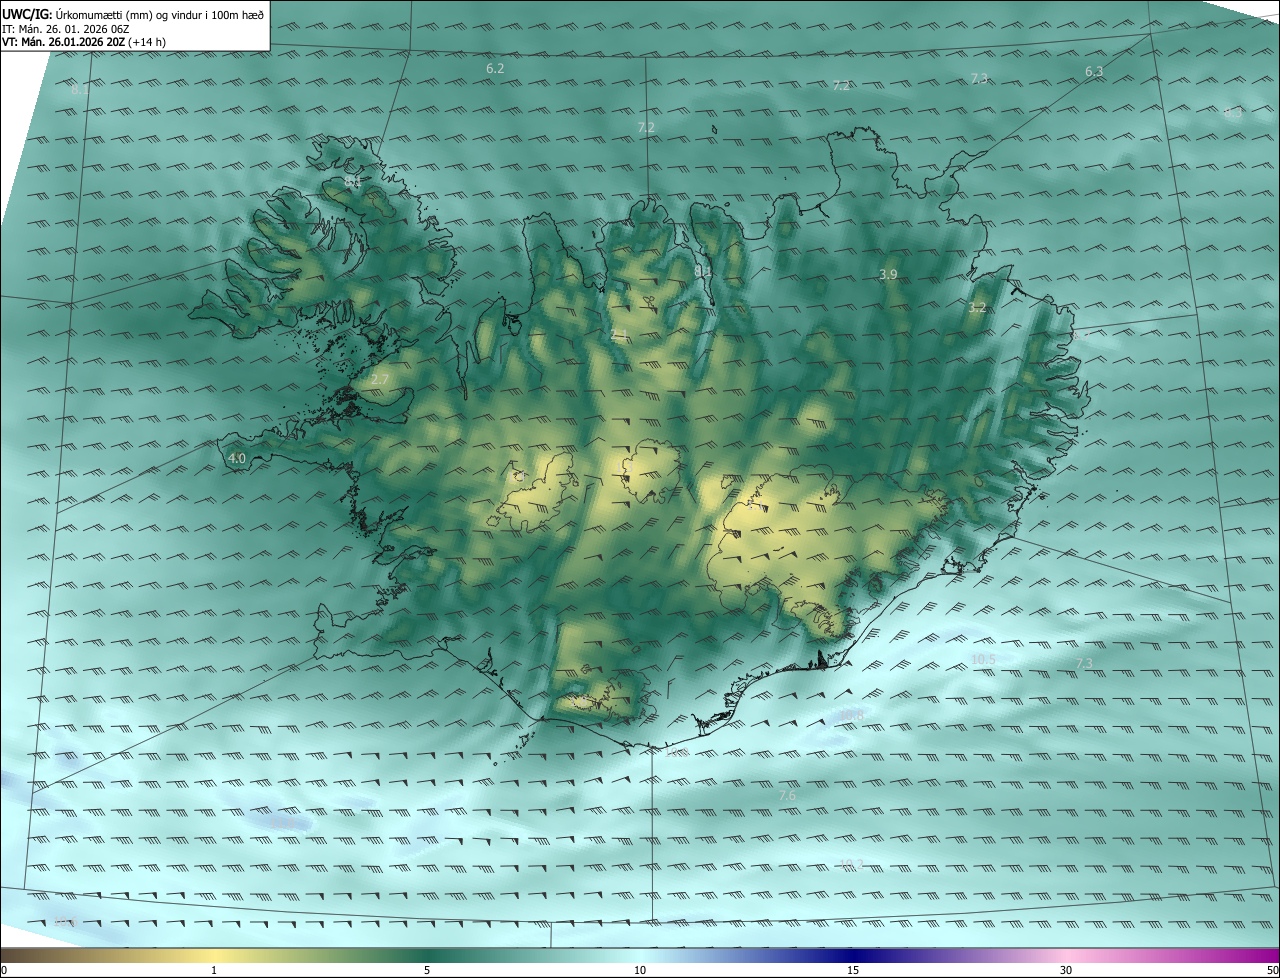Click the 10.5 value label off the southeast coast
The height and width of the screenshot is (978, 1280).
pos(983,659)
